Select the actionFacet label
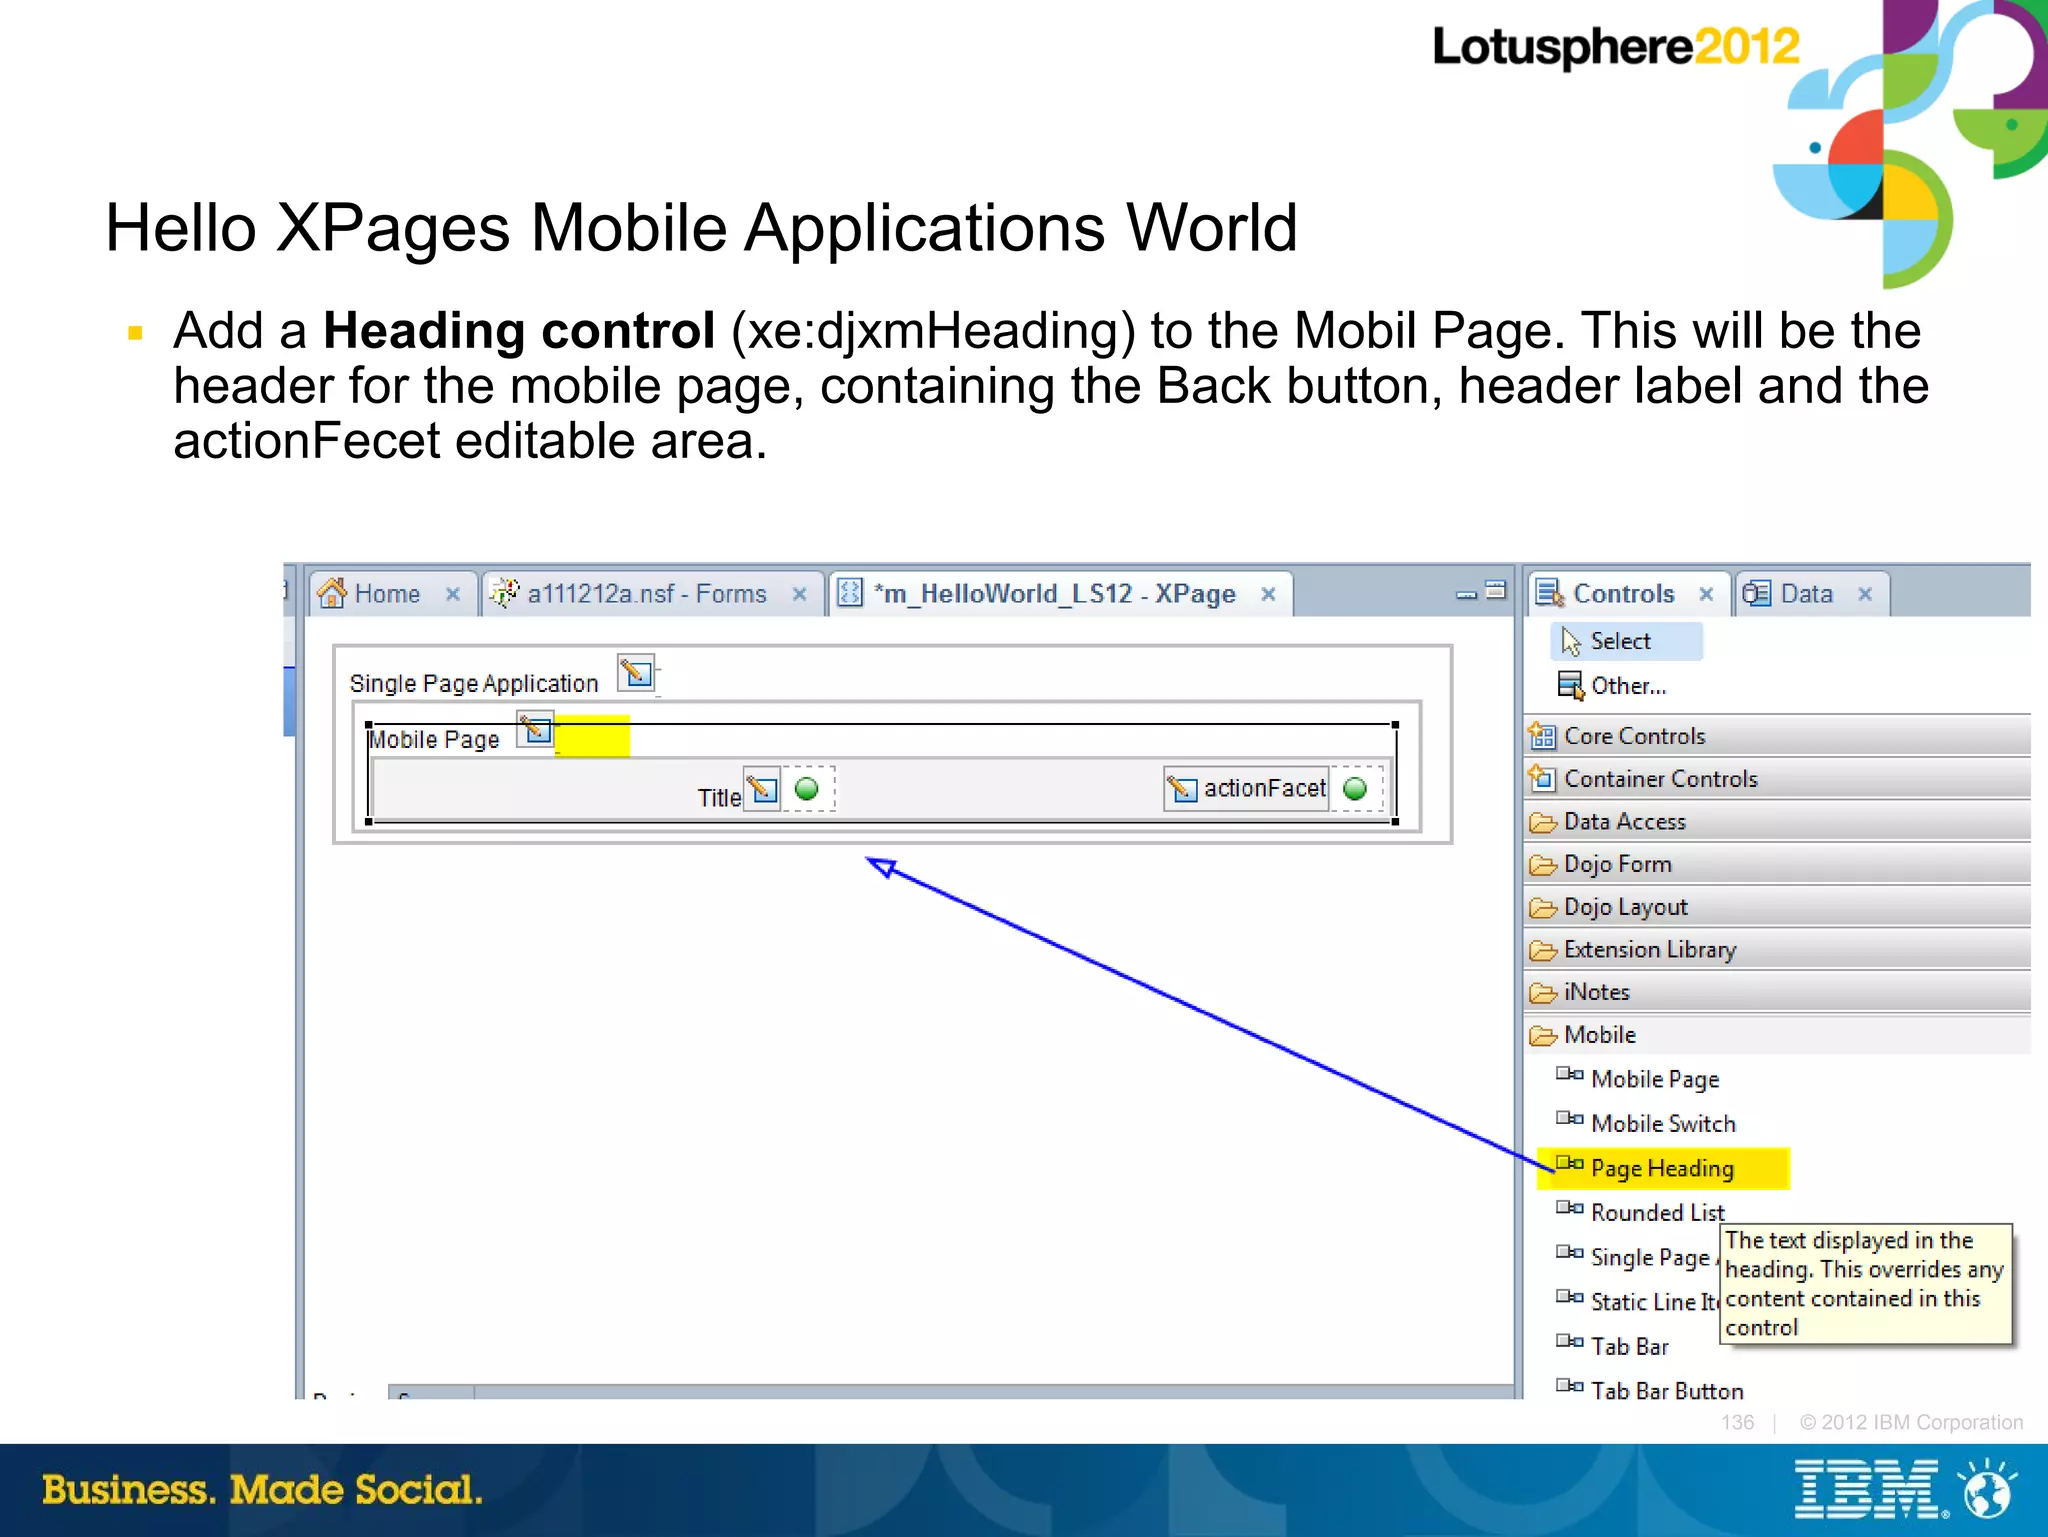2048x1537 pixels. (x=1265, y=788)
